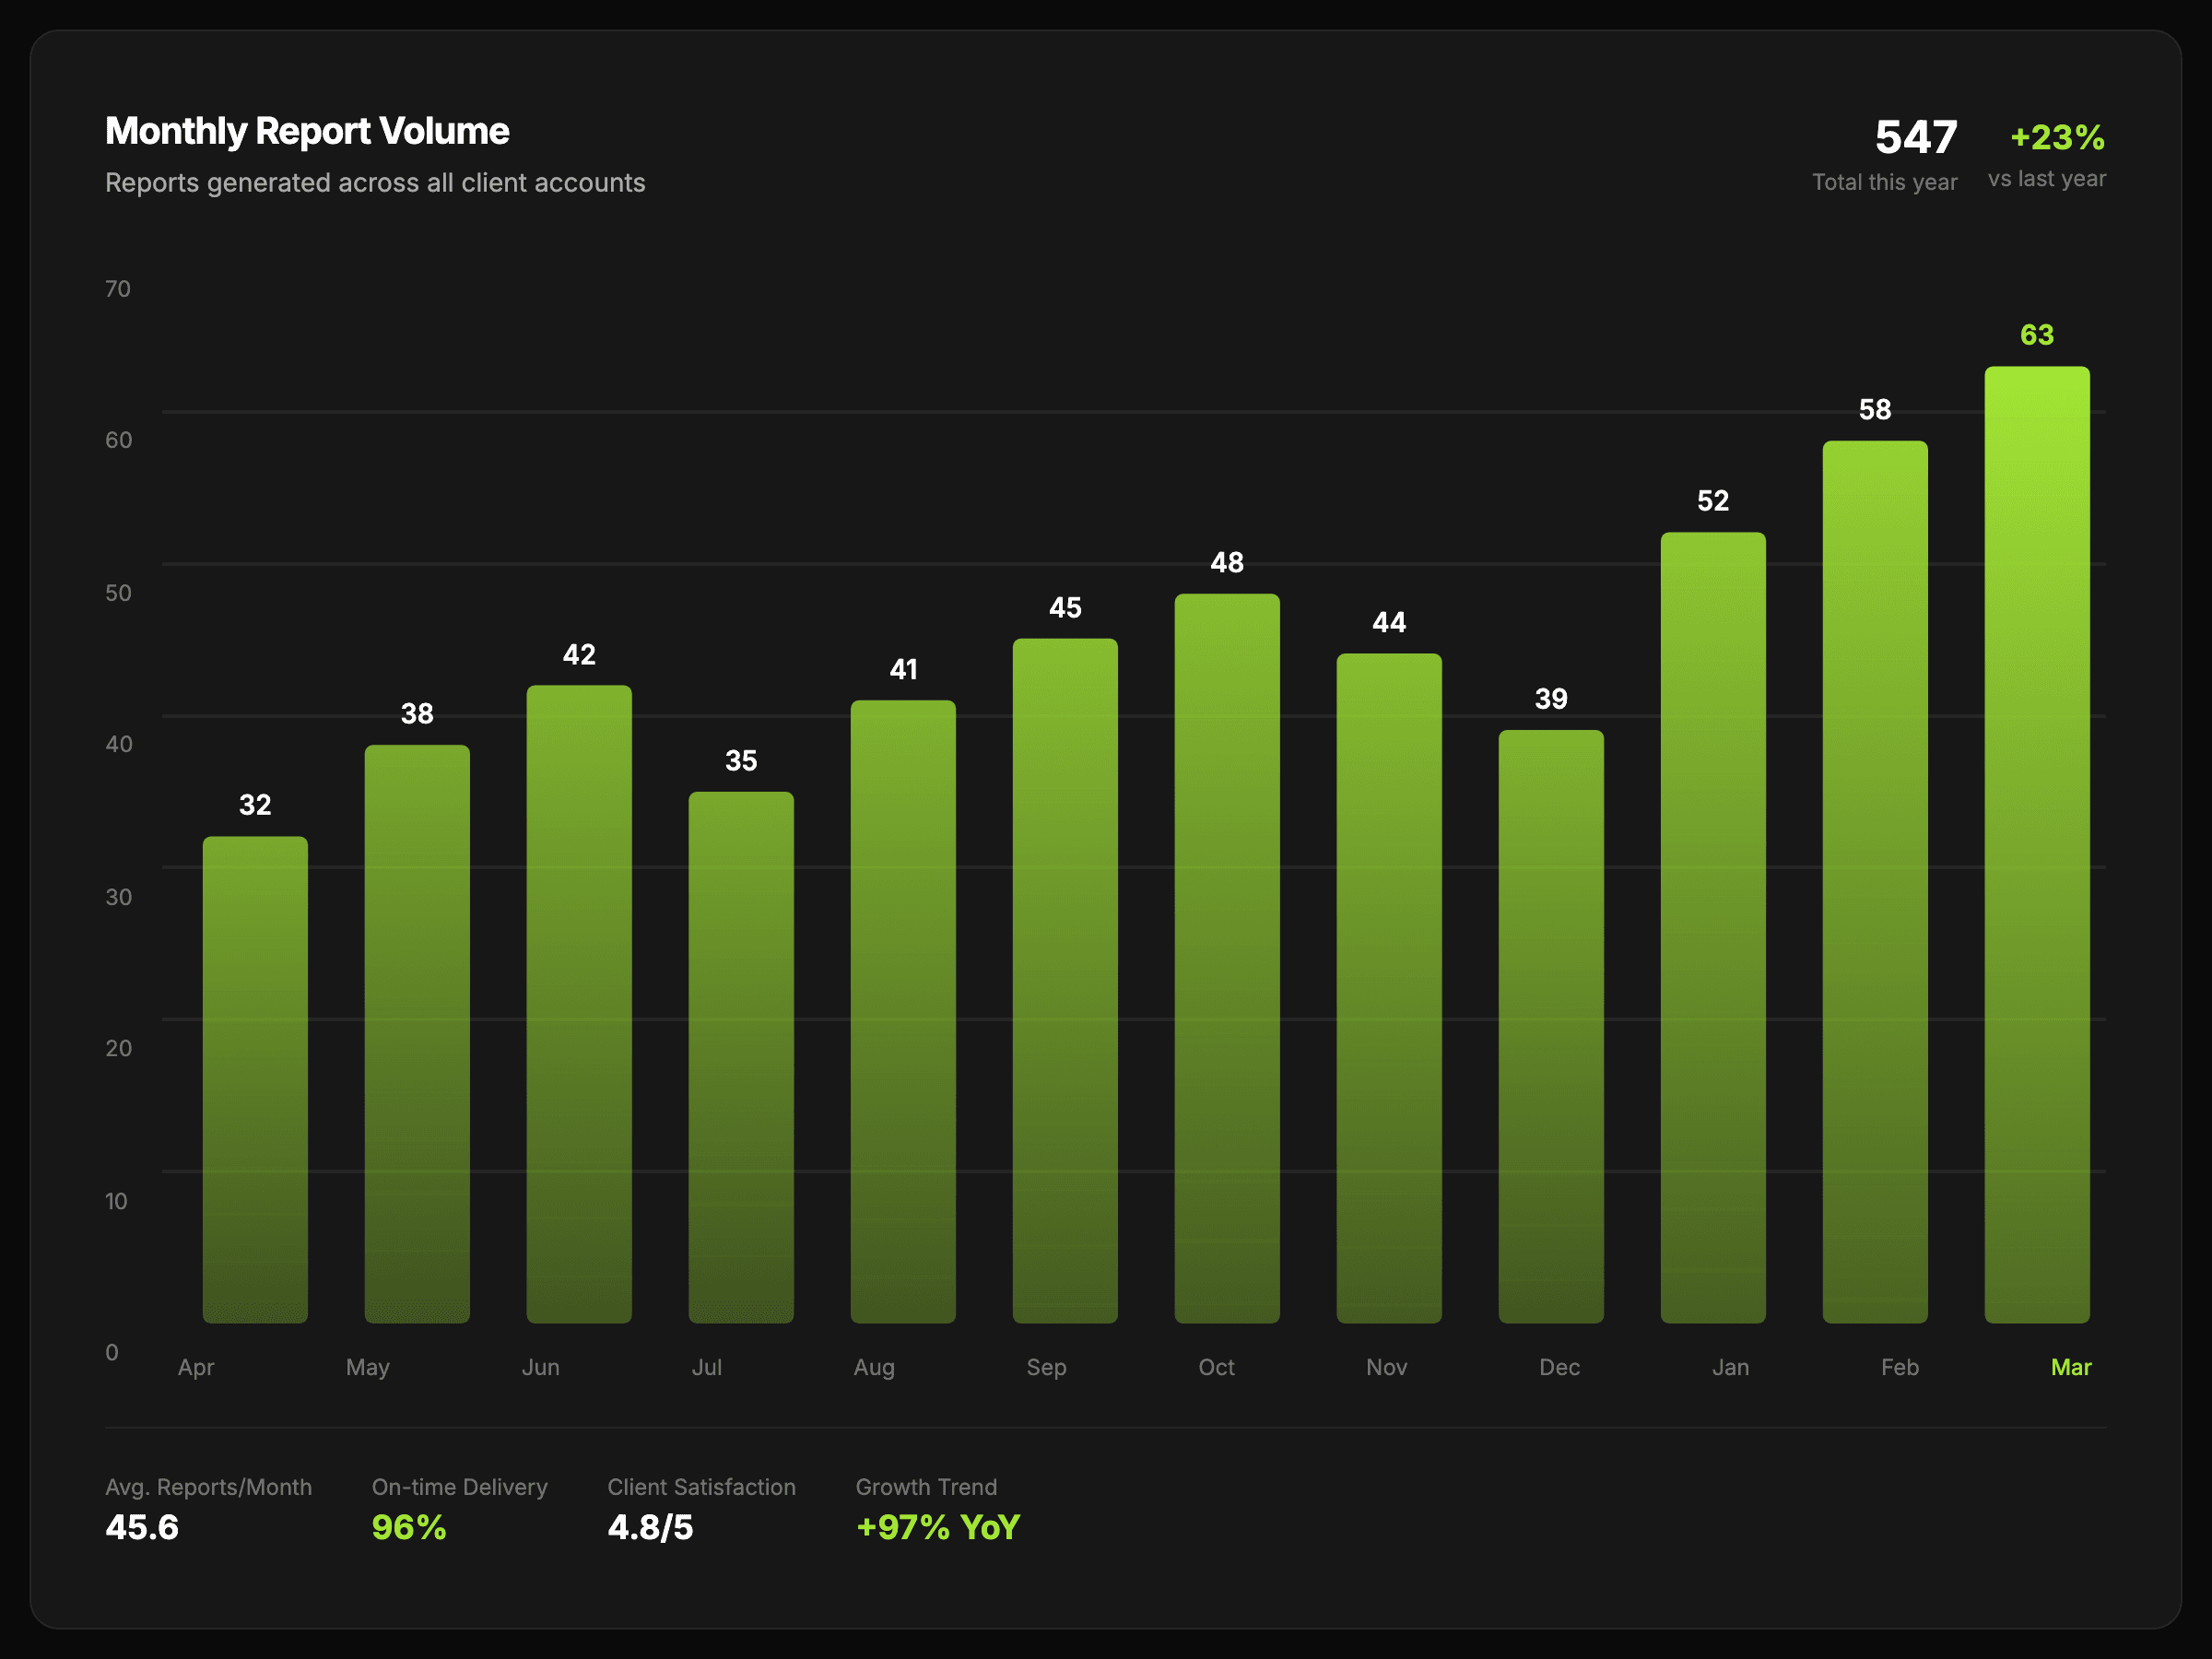2212x1659 pixels.
Task: Select the May bar with value 38
Action: (x=417, y=1034)
